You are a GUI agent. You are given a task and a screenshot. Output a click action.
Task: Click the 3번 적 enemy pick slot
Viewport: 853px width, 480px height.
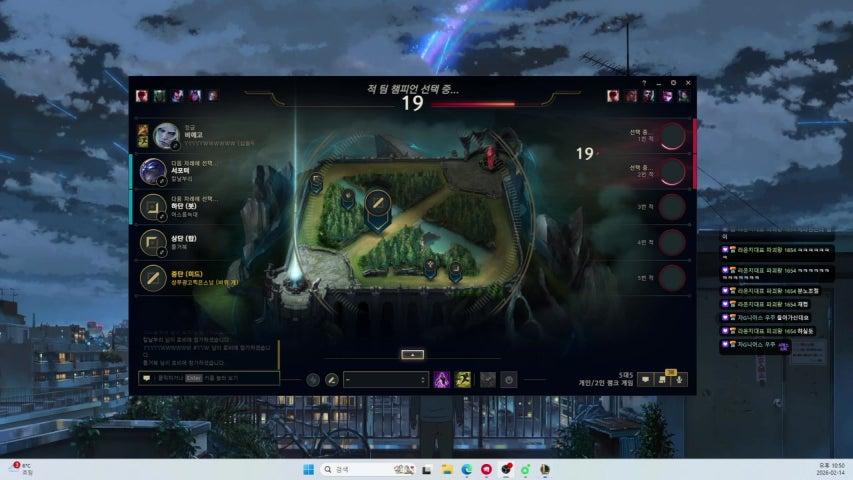(672, 207)
